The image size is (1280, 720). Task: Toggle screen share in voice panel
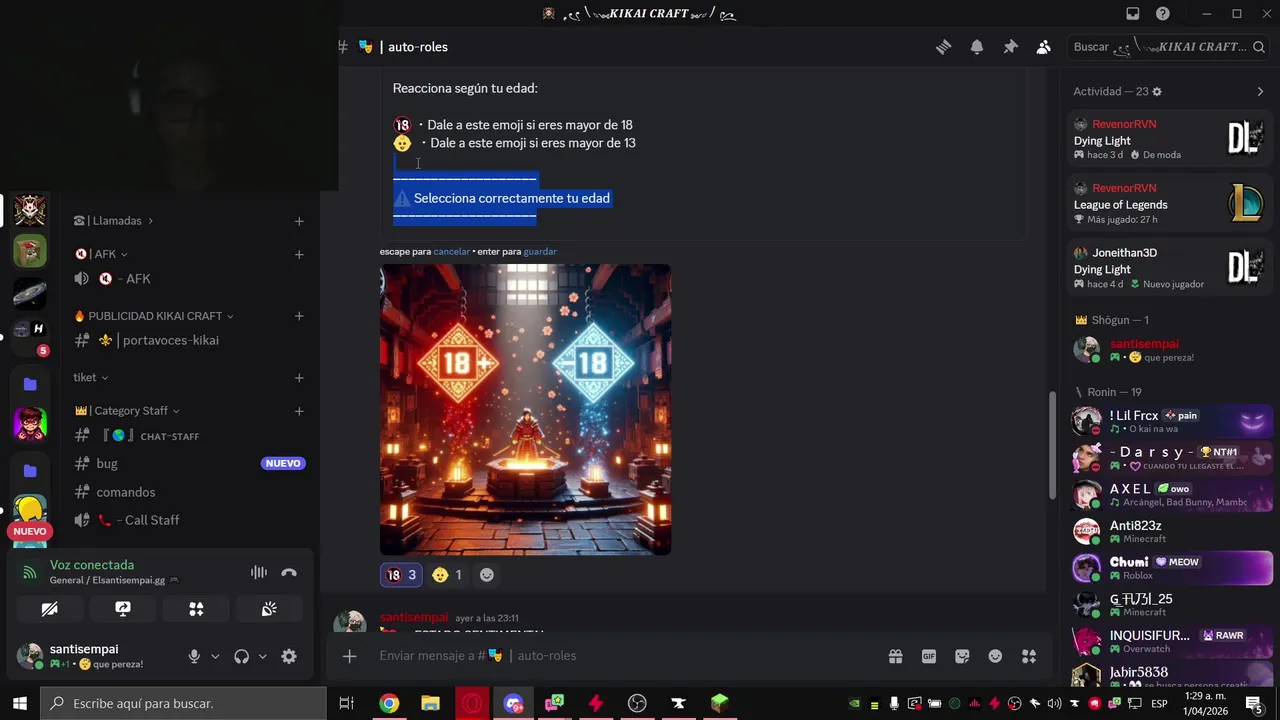(x=123, y=609)
